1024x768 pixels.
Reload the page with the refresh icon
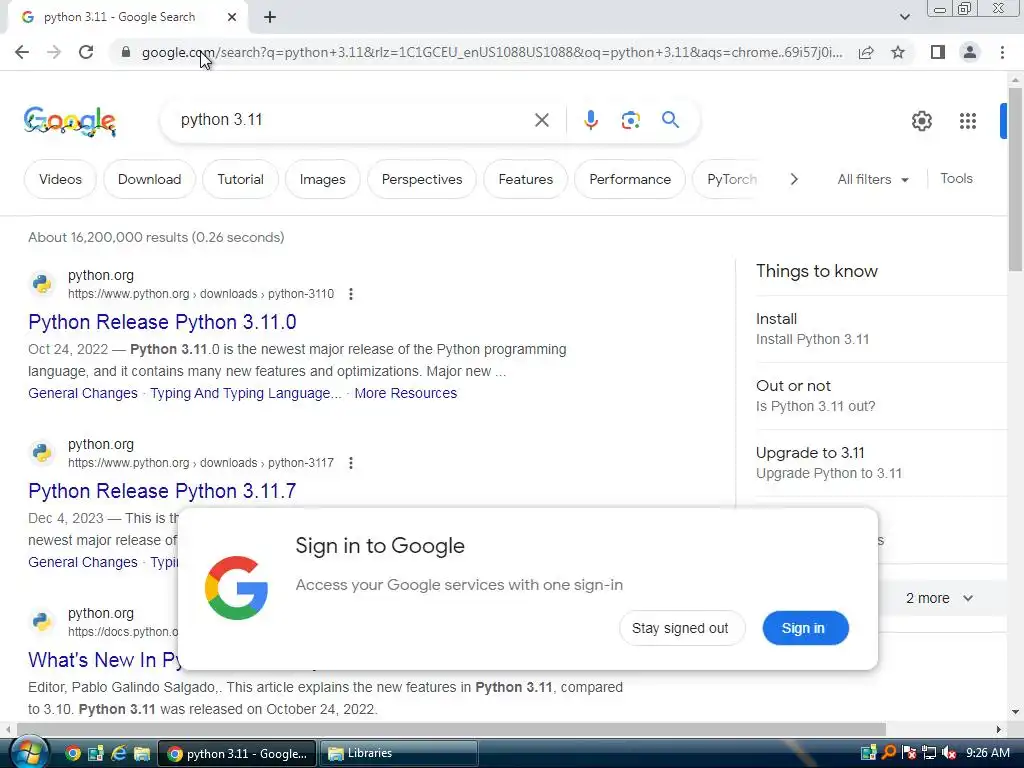pos(86,52)
